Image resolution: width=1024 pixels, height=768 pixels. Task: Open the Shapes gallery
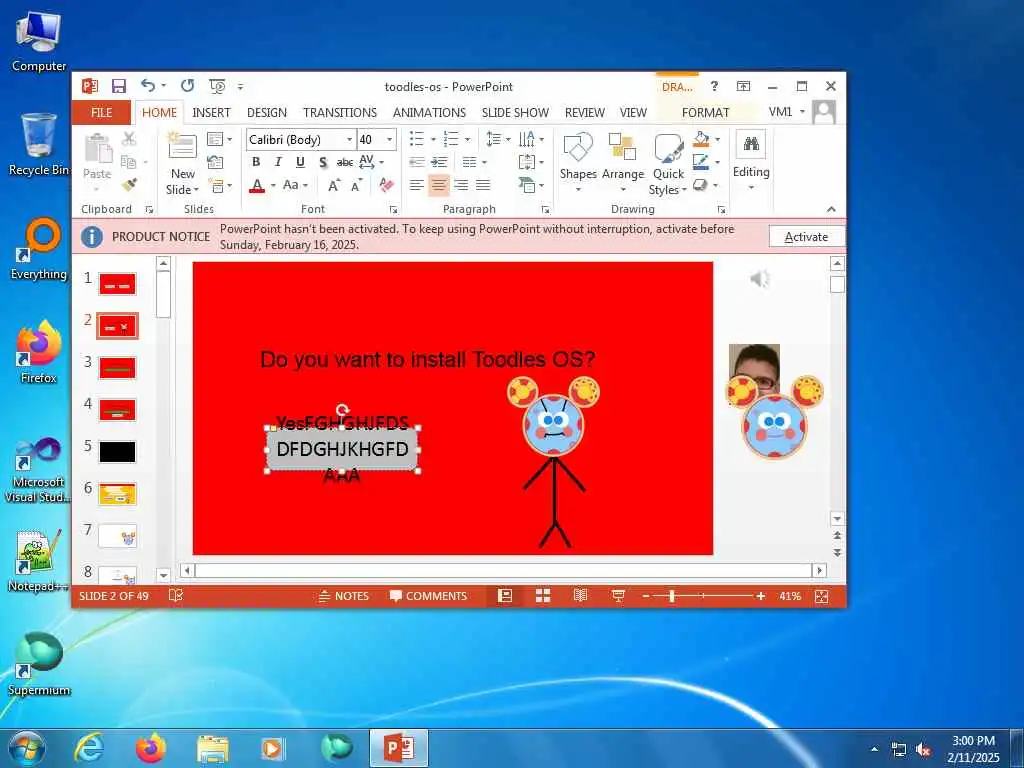[x=578, y=163]
